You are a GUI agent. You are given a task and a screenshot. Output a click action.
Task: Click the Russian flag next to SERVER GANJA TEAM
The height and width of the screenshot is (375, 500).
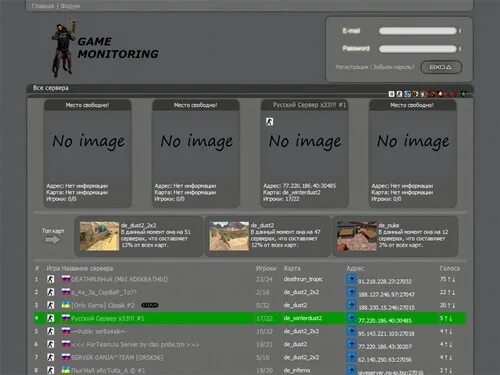(x=66, y=357)
